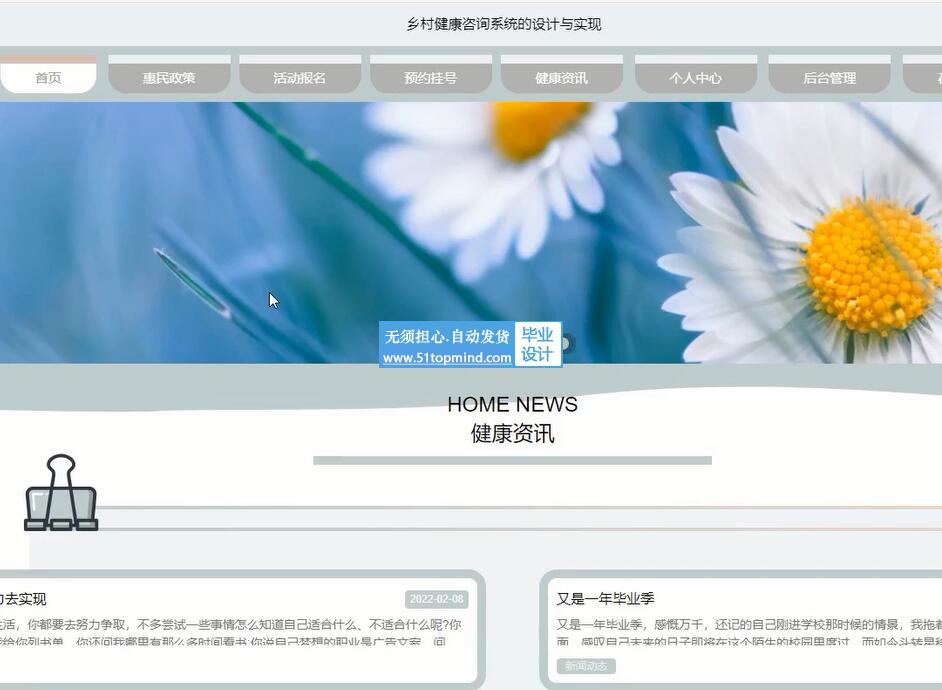Open the 首页 navigation tab

[x=48, y=74]
